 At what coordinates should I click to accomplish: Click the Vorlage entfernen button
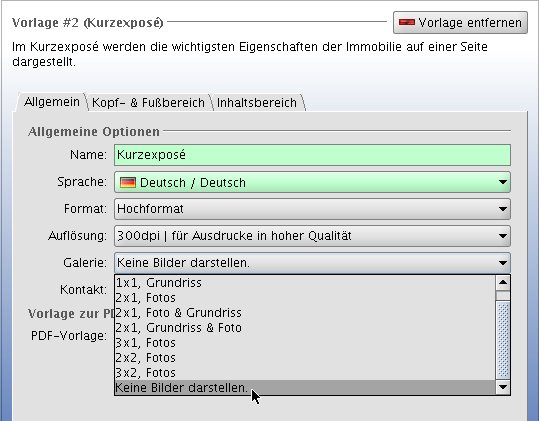click(x=460, y=23)
